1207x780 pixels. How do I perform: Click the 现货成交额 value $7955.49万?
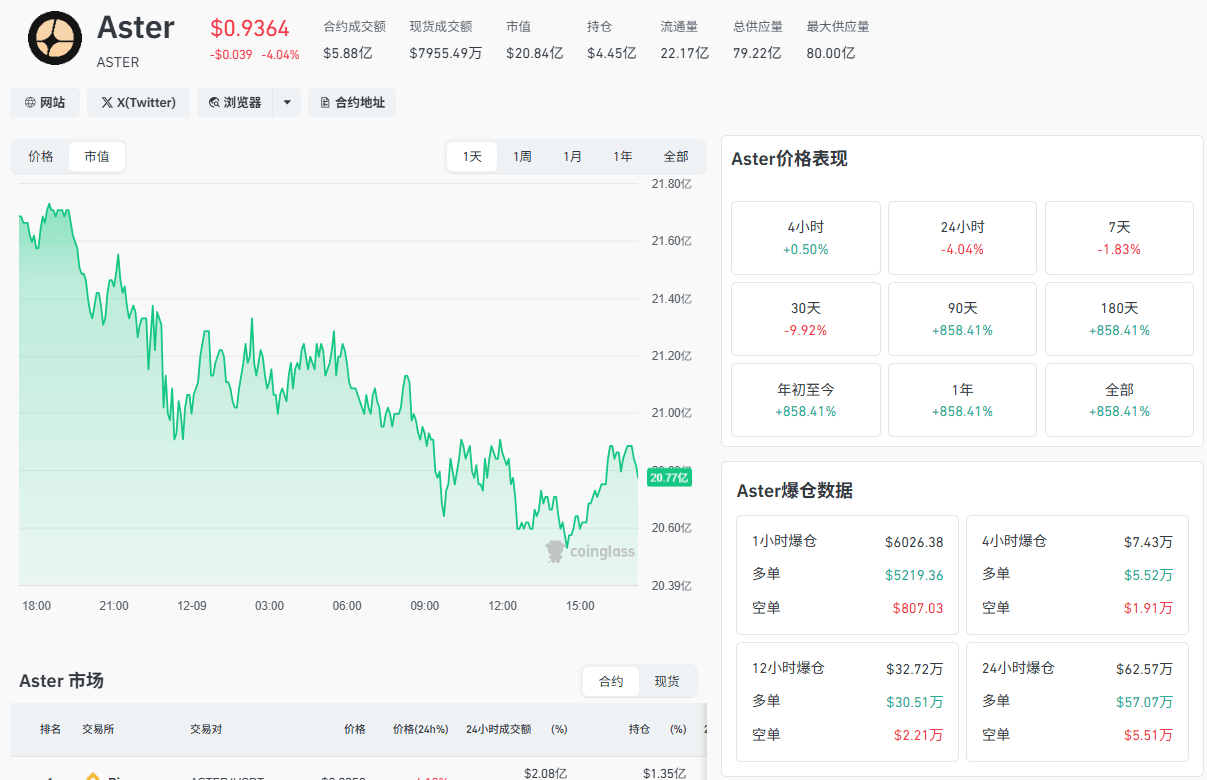[445, 53]
